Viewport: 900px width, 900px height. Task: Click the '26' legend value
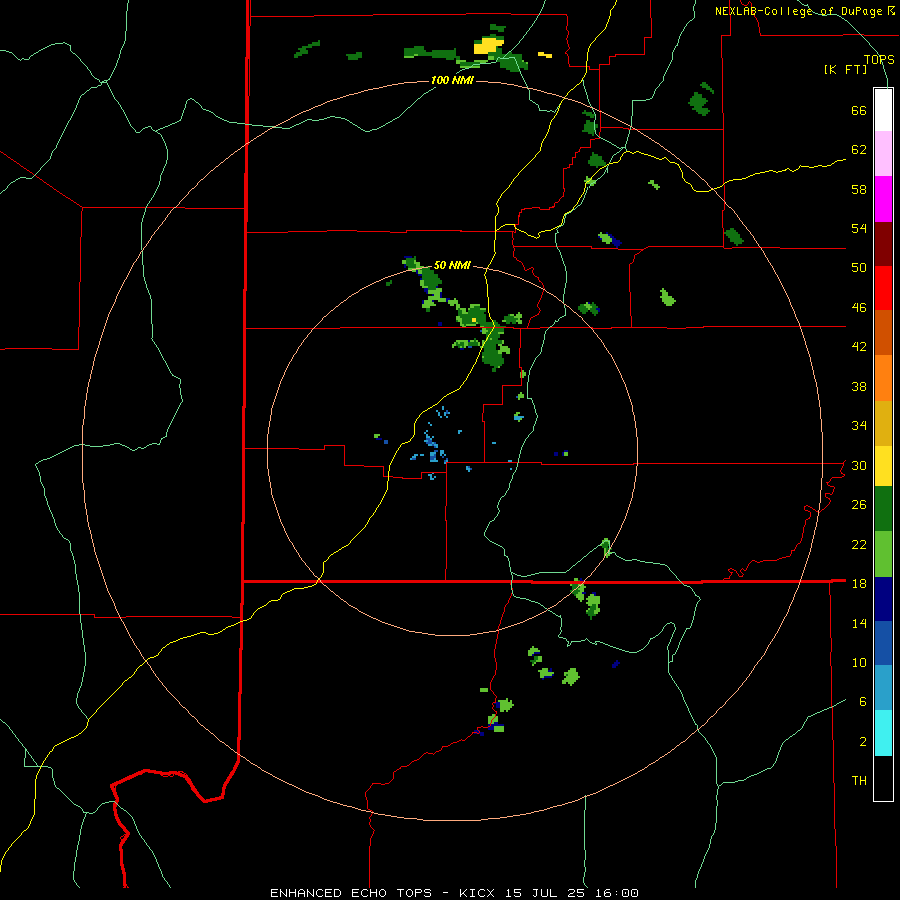(x=859, y=505)
